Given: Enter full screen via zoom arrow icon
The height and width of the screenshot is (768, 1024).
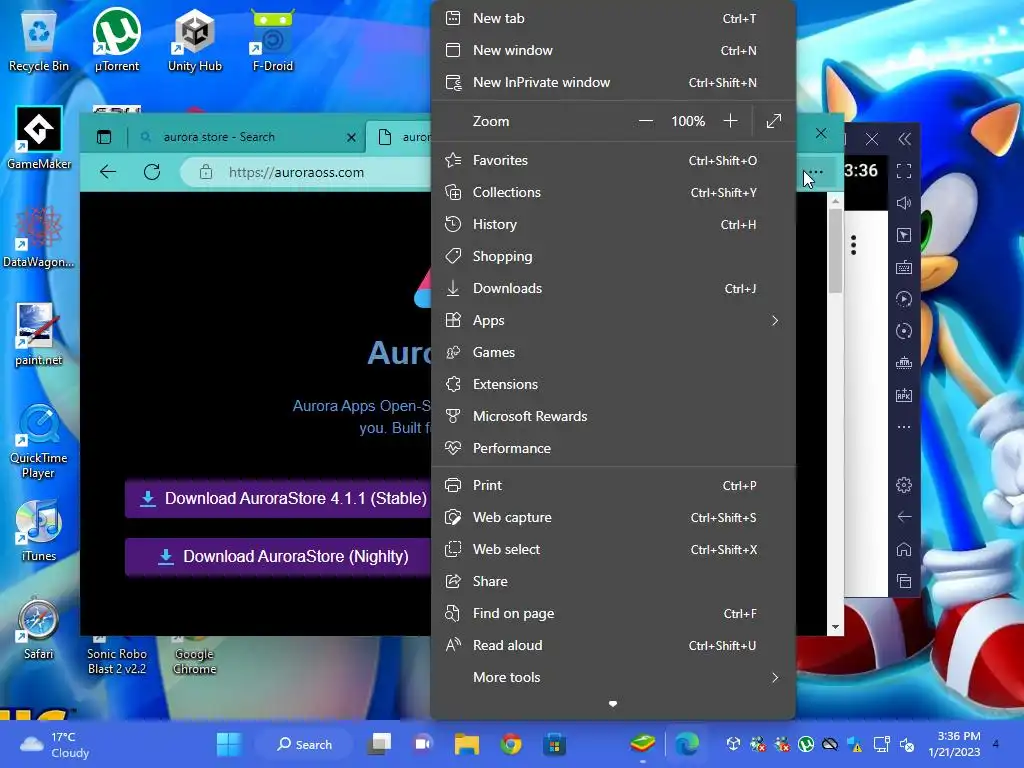Looking at the screenshot, I should click(774, 121).
